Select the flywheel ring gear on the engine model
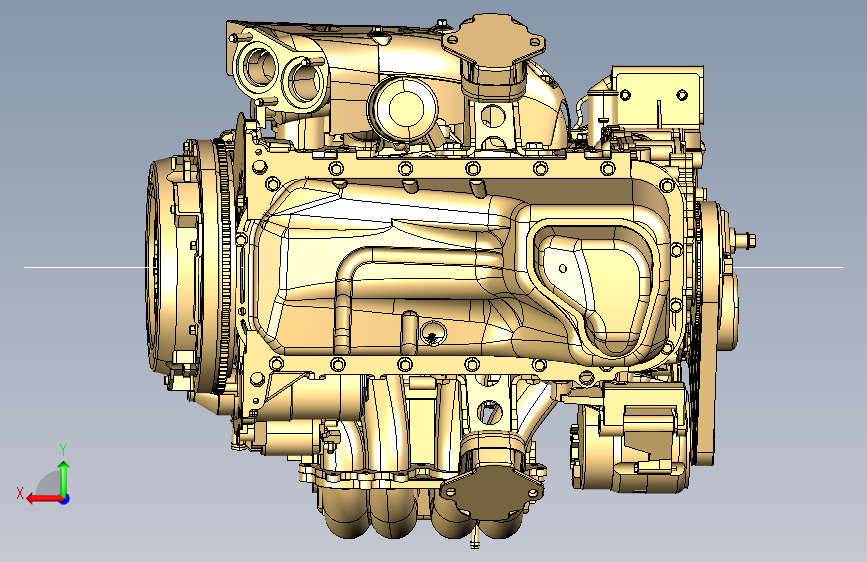Image resolution: width=867 pixels, height=562 pixels. click(225, 266)
